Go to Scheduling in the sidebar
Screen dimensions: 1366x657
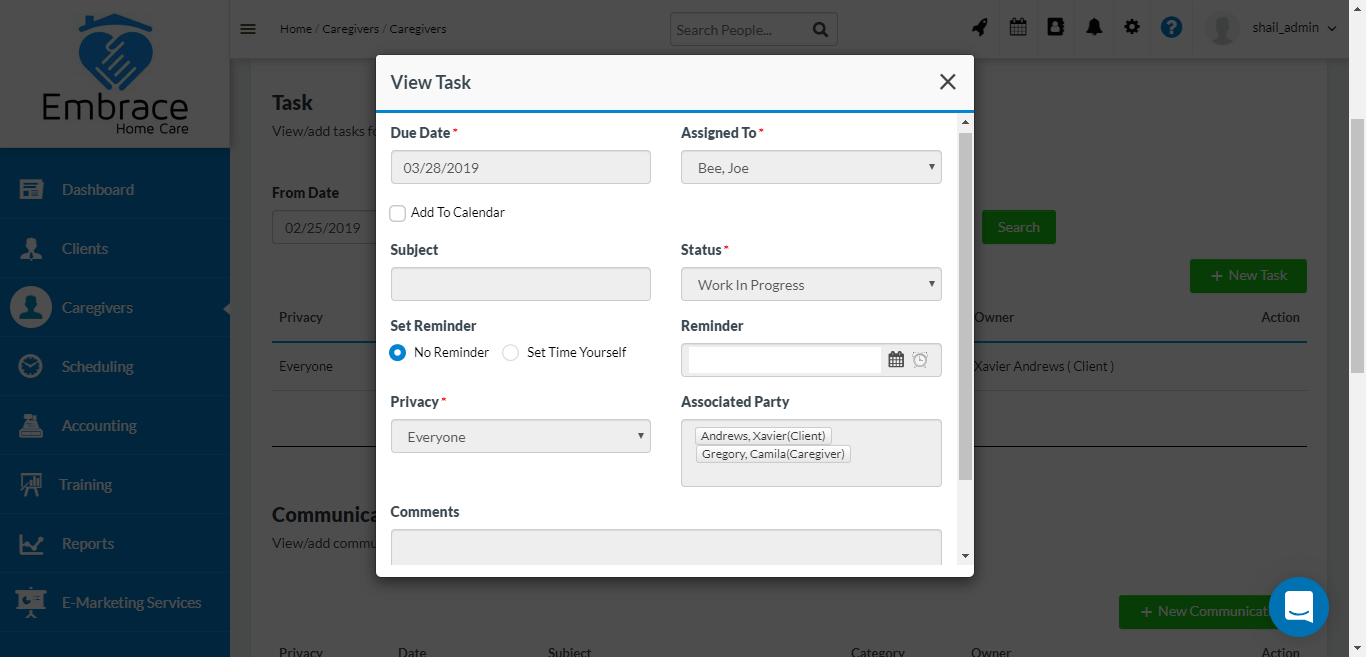coord(97,367)
